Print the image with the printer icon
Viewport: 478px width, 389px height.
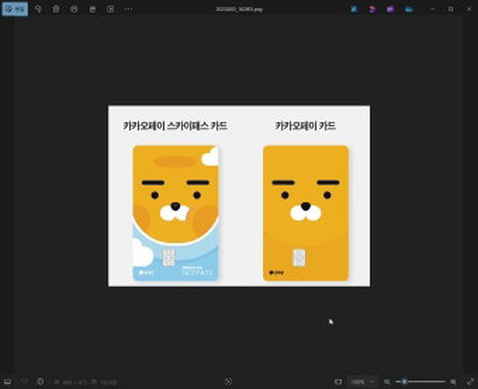point(74,9)
